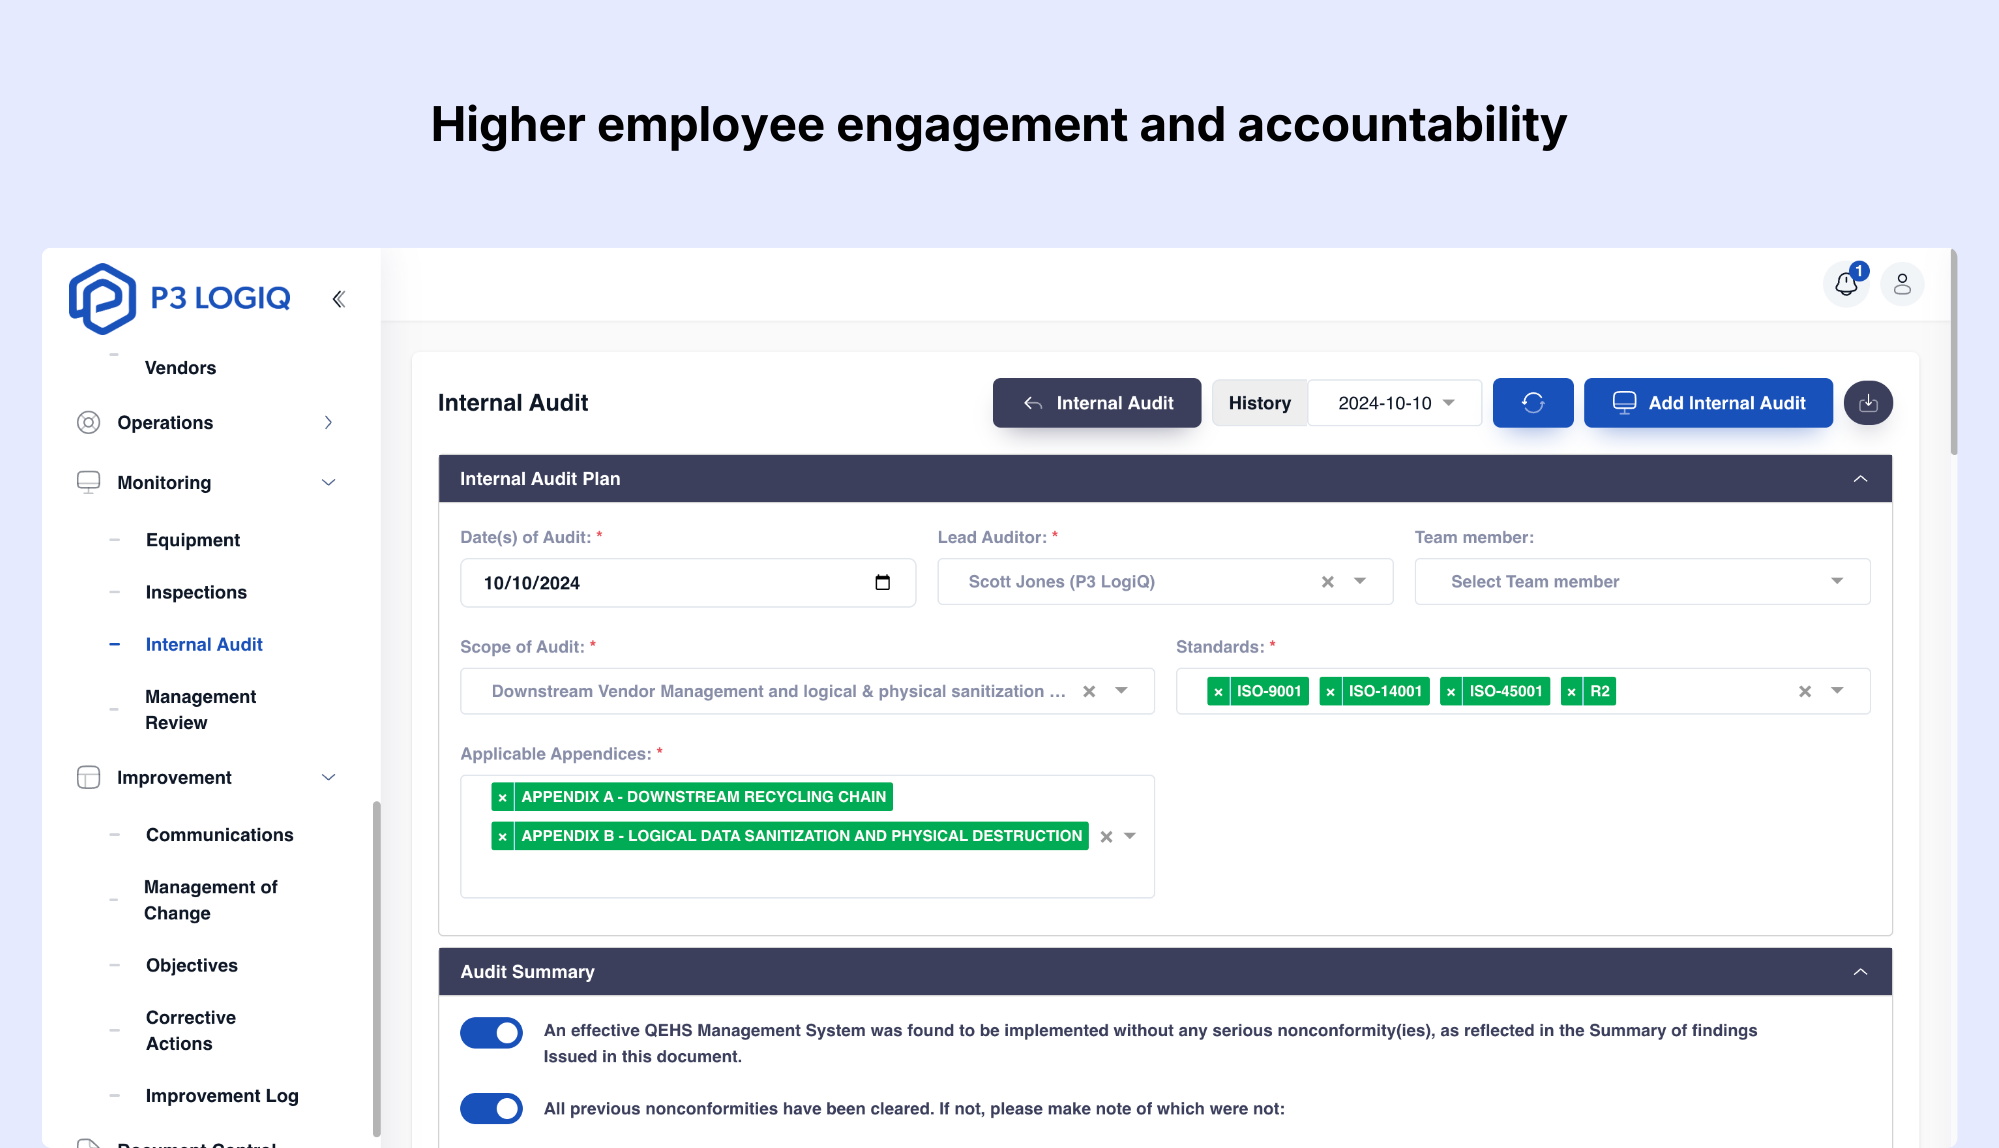Viewport: 1999px width, 1148px height.
Task: Click the sidebar scrollbar
Action: coord(376,968)
